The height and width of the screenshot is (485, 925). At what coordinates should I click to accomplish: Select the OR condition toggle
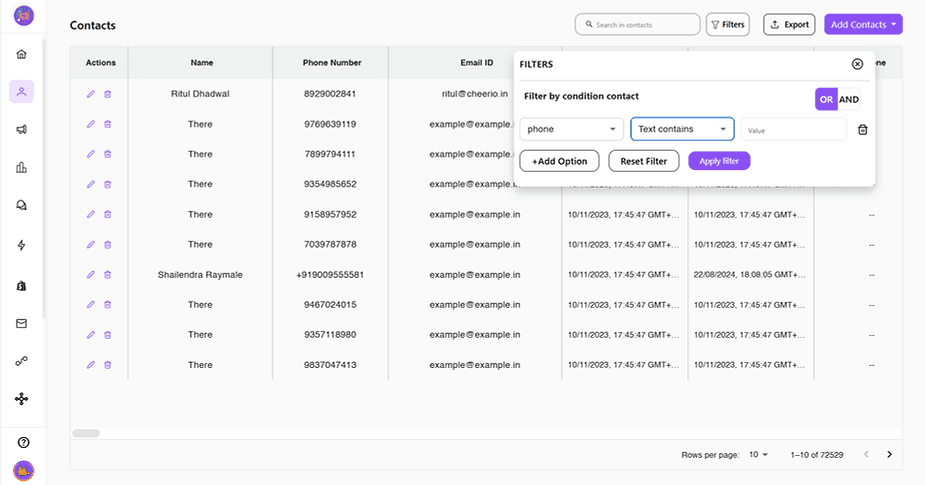[826, 99]
